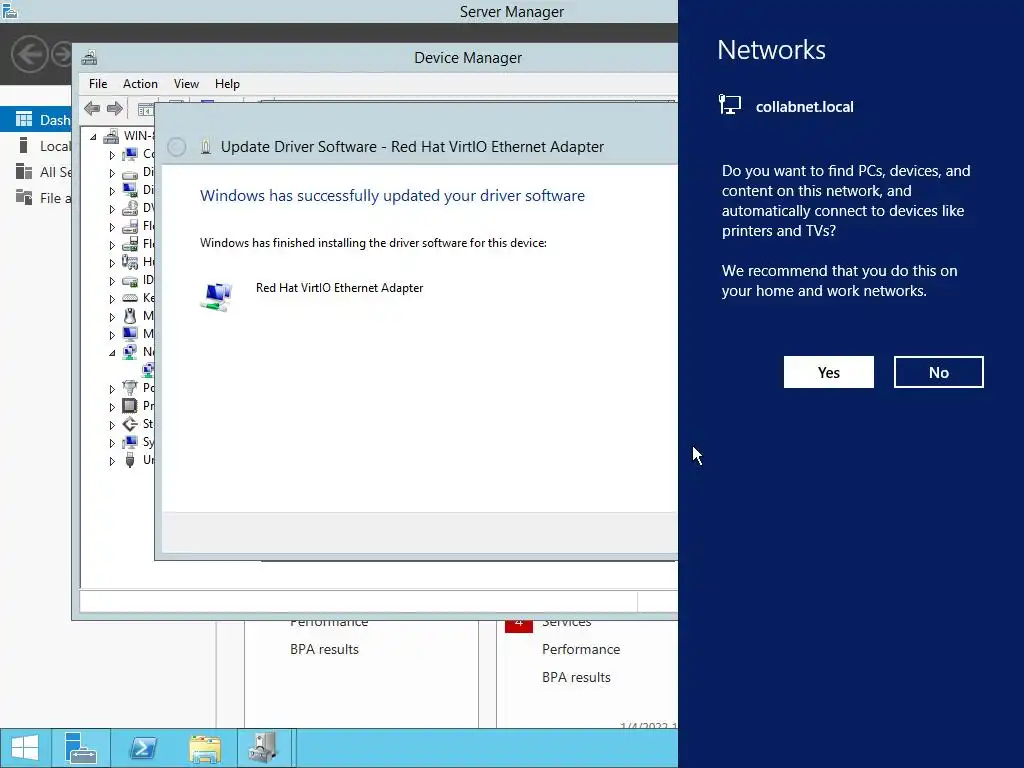Click the Windows Start button

[25, 748]
